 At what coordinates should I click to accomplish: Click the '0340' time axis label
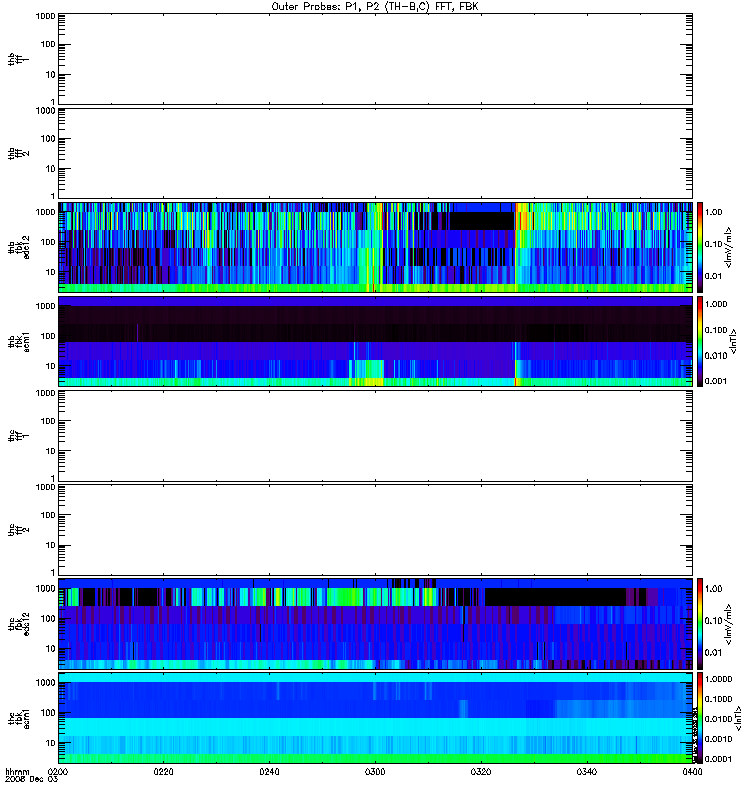pos(587,772)
